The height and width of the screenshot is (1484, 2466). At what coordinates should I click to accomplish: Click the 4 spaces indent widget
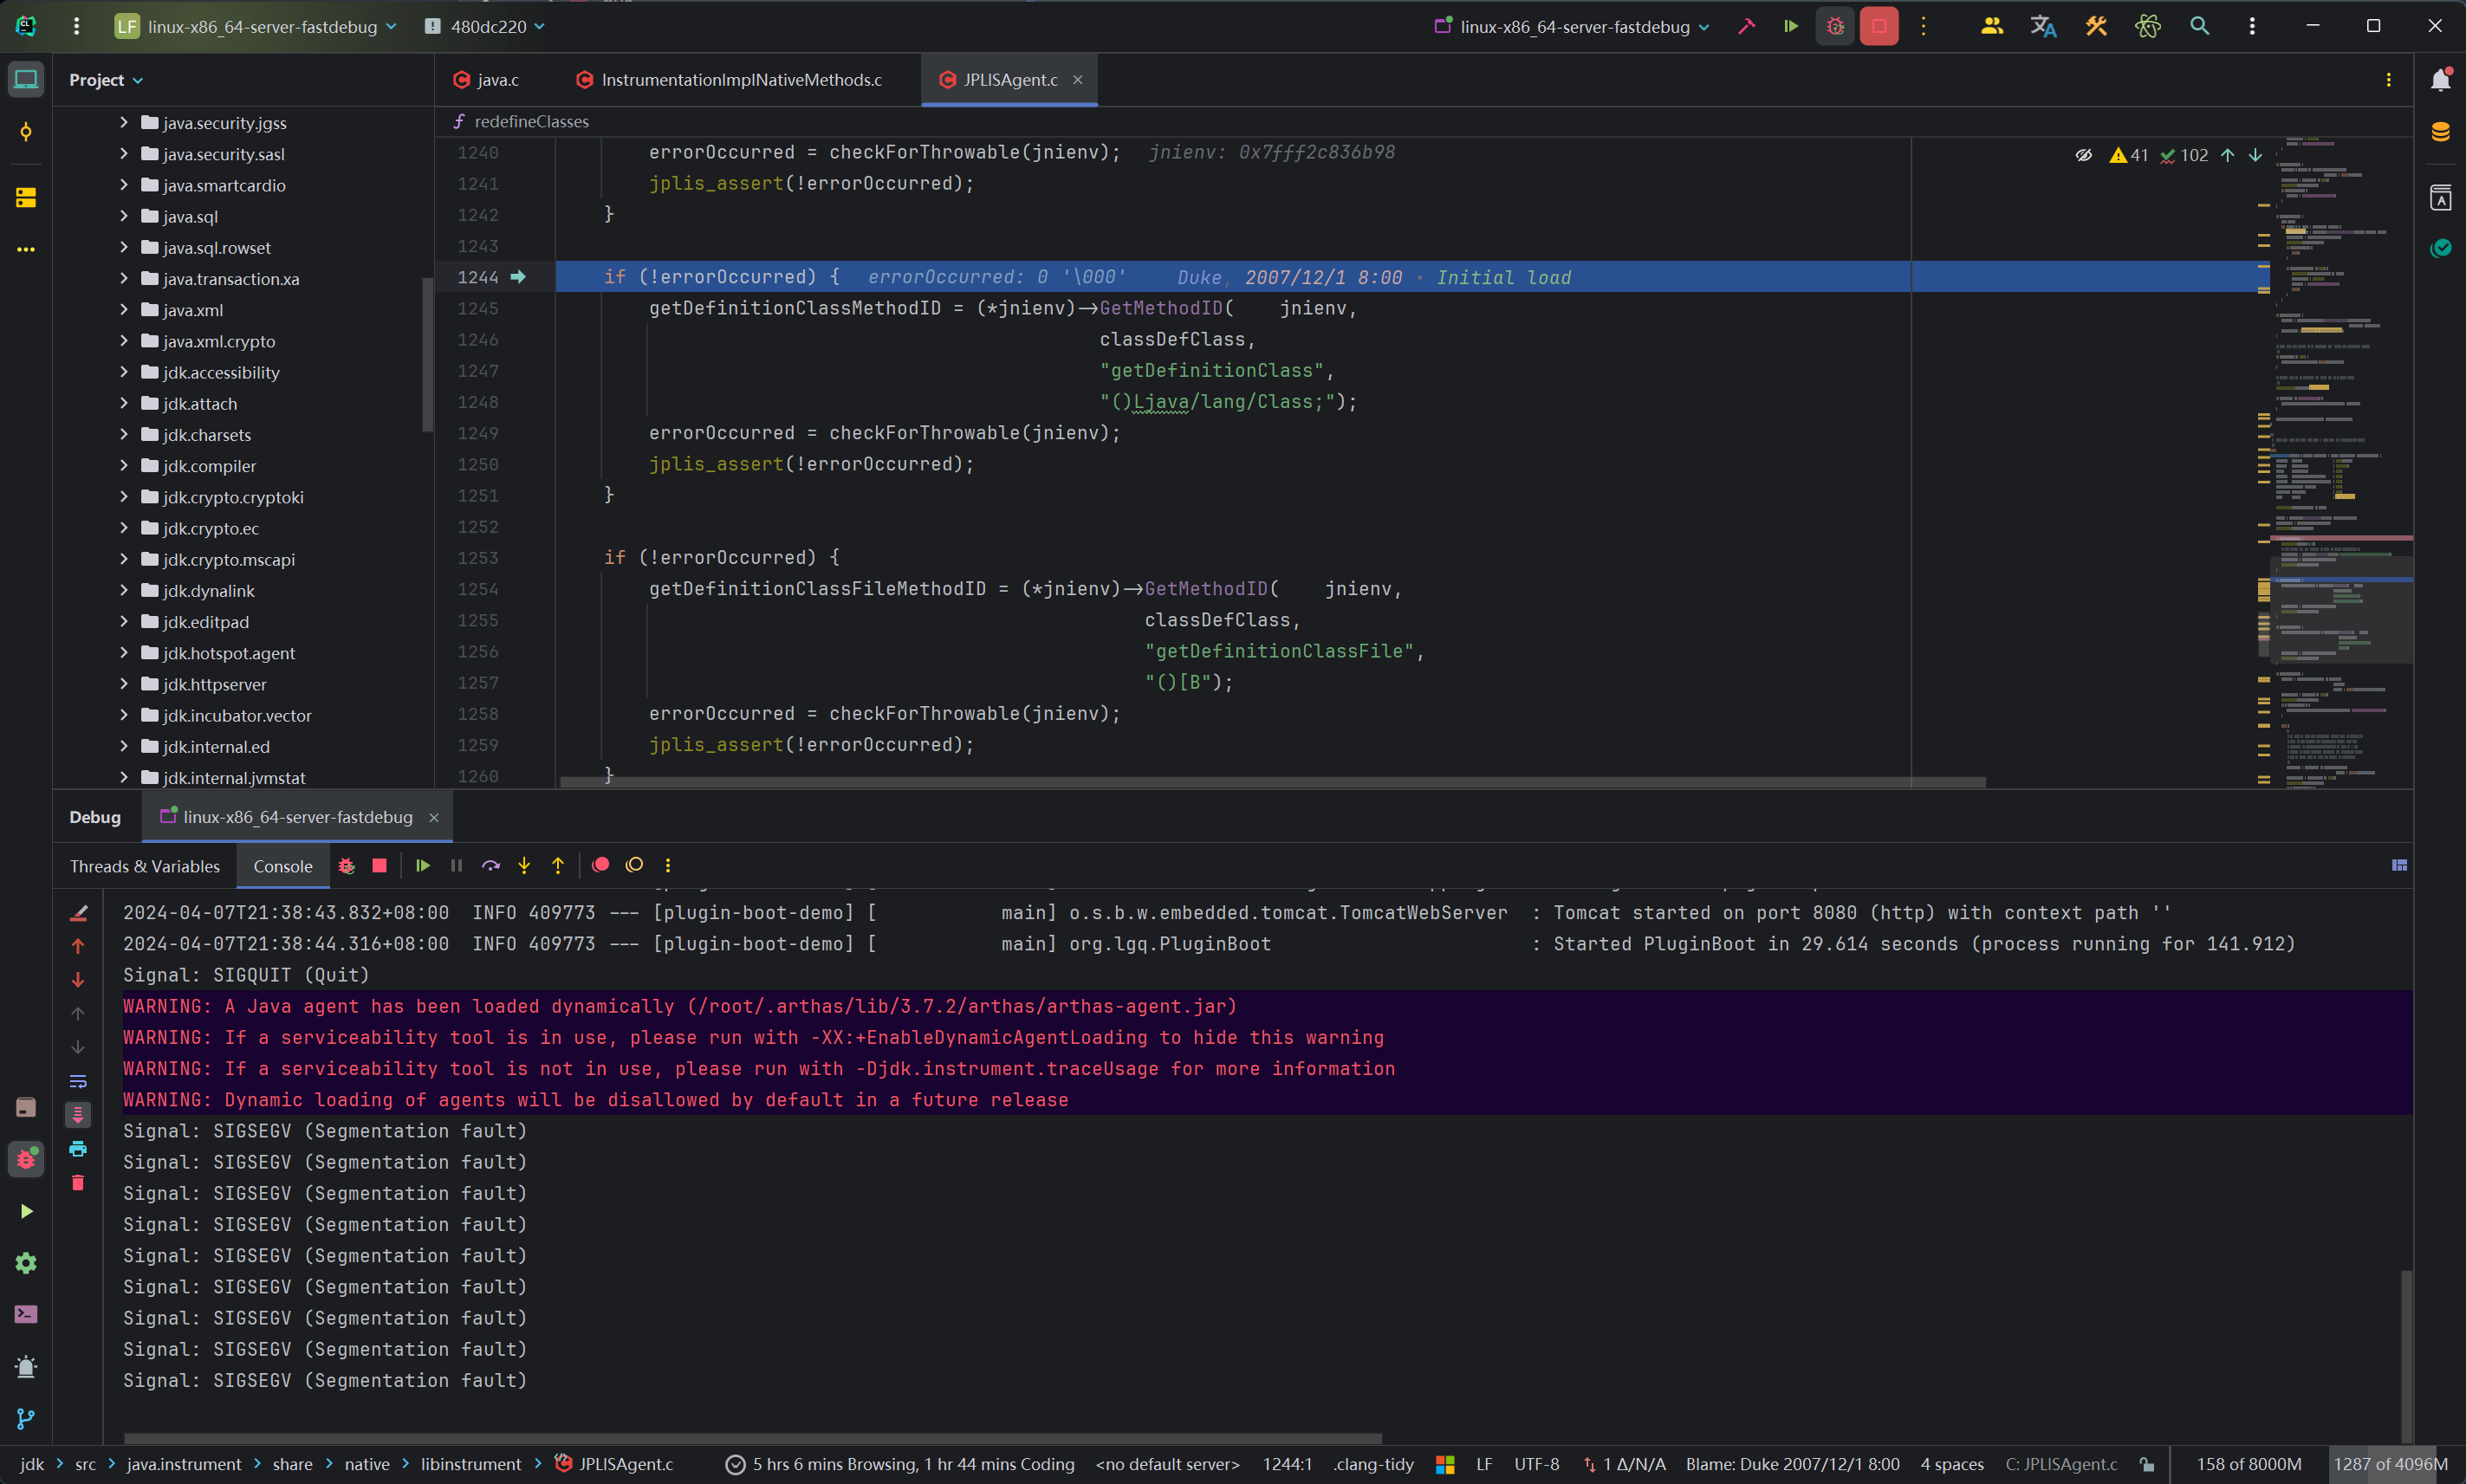coord(1952,1465)
